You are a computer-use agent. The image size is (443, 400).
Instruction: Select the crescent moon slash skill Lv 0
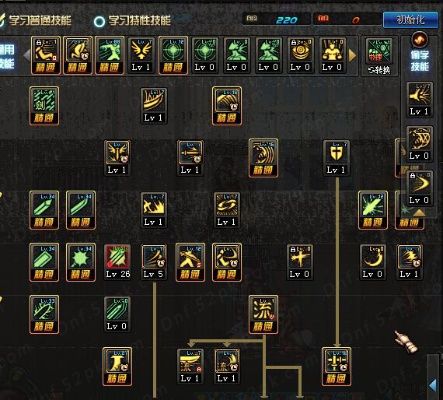(373, 263)
